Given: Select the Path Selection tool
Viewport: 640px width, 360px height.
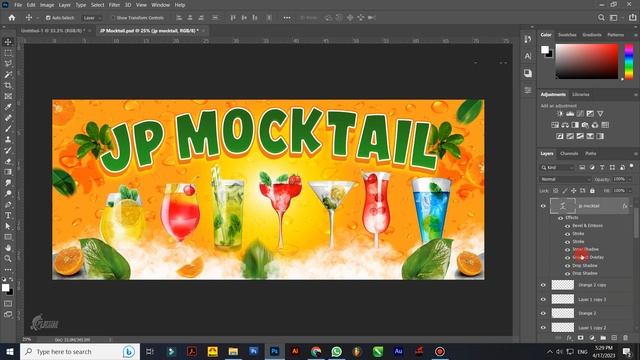Looking at the screenshot, I should click(x=8, y=226).
